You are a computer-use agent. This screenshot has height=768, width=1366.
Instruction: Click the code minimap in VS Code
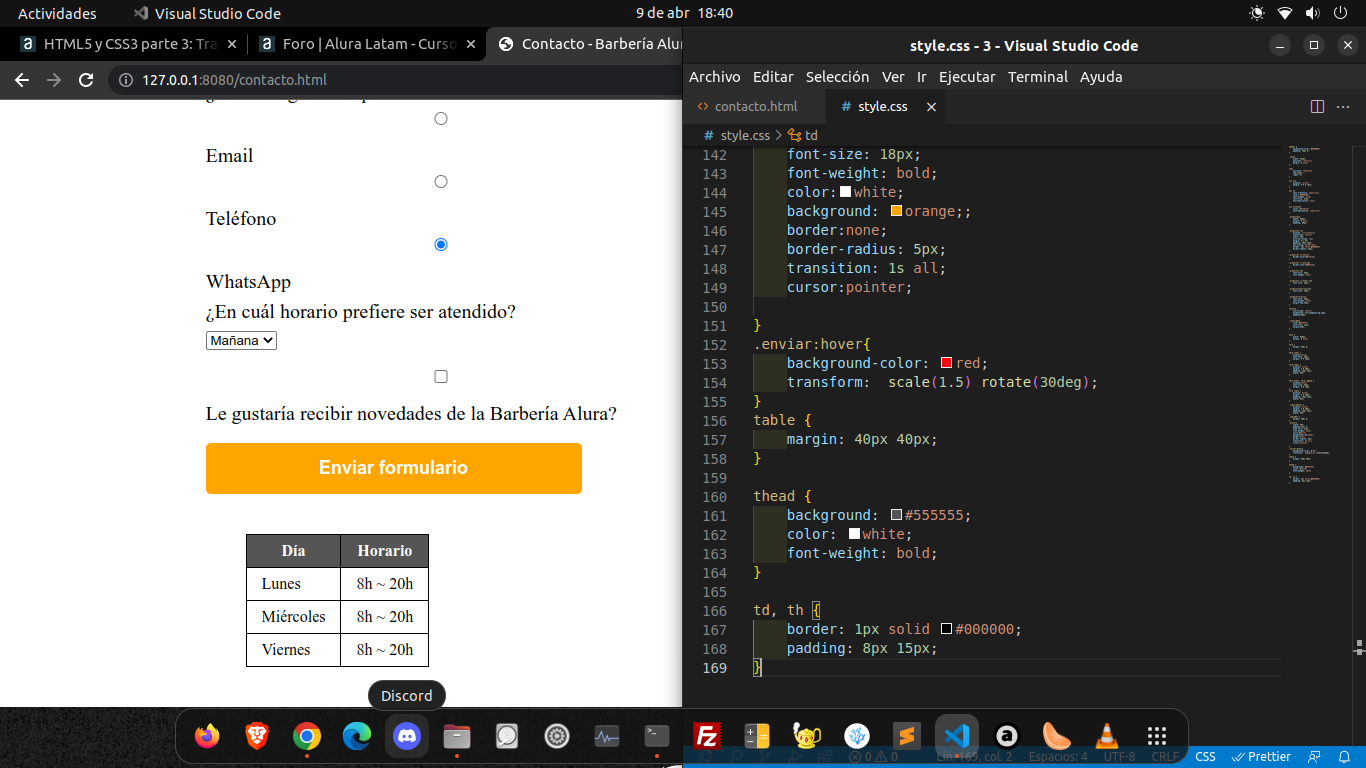pyautogui.click(x=1313, y=315)
